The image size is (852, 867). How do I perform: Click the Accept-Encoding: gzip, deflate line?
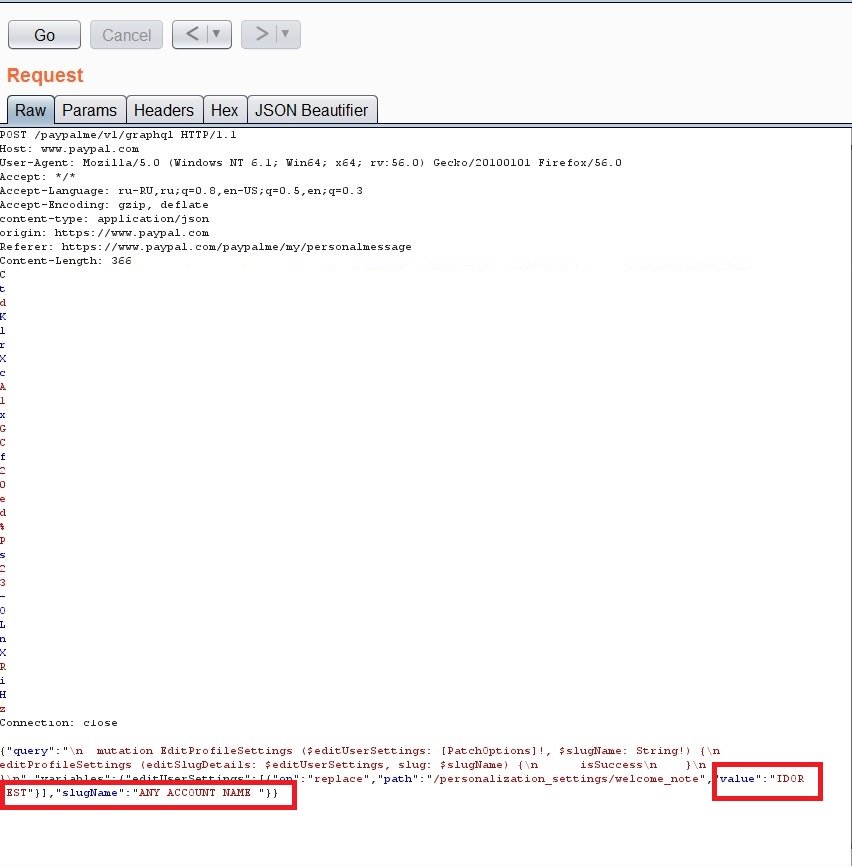pyautogui.click(x=104, y=205)
